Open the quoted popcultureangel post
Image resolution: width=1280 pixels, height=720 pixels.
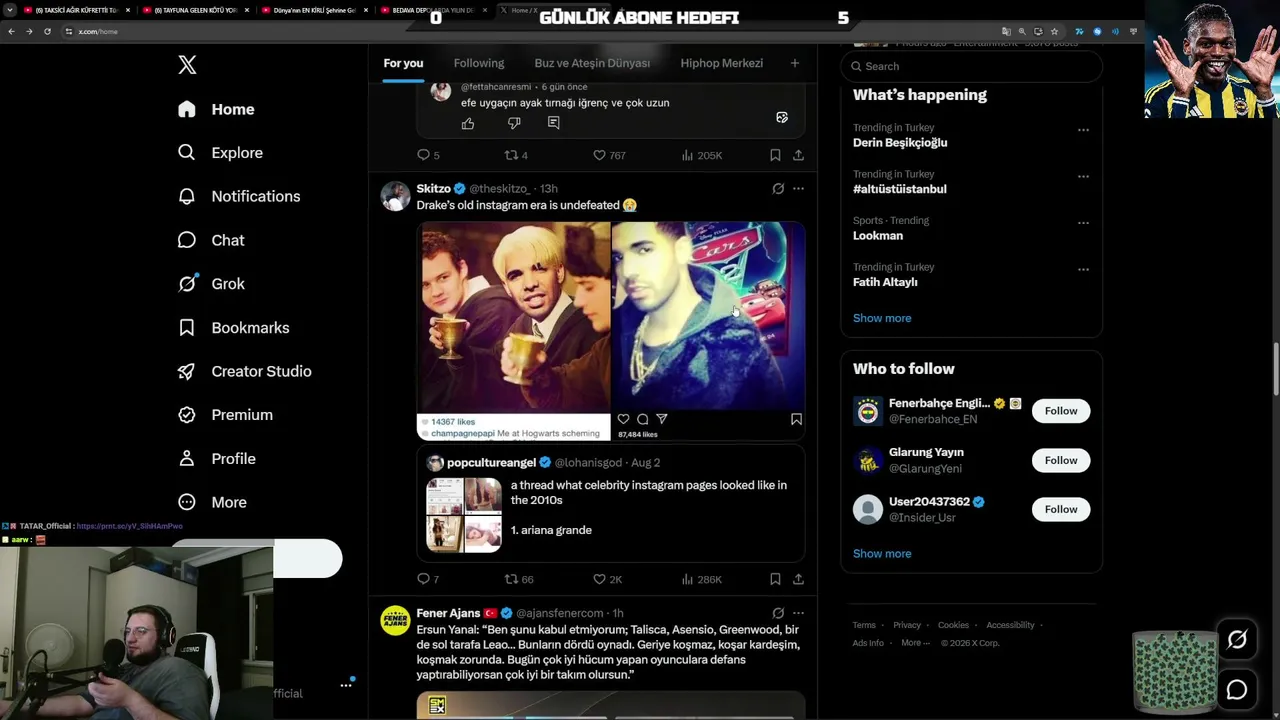(611, 503)
